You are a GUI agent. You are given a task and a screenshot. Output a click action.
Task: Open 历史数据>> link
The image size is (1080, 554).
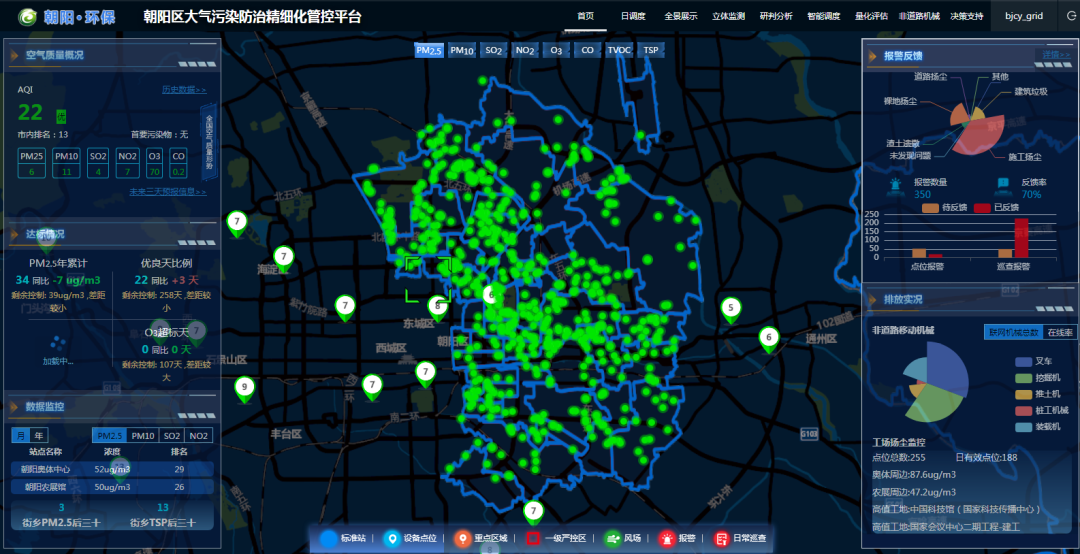tap(184, 90)
